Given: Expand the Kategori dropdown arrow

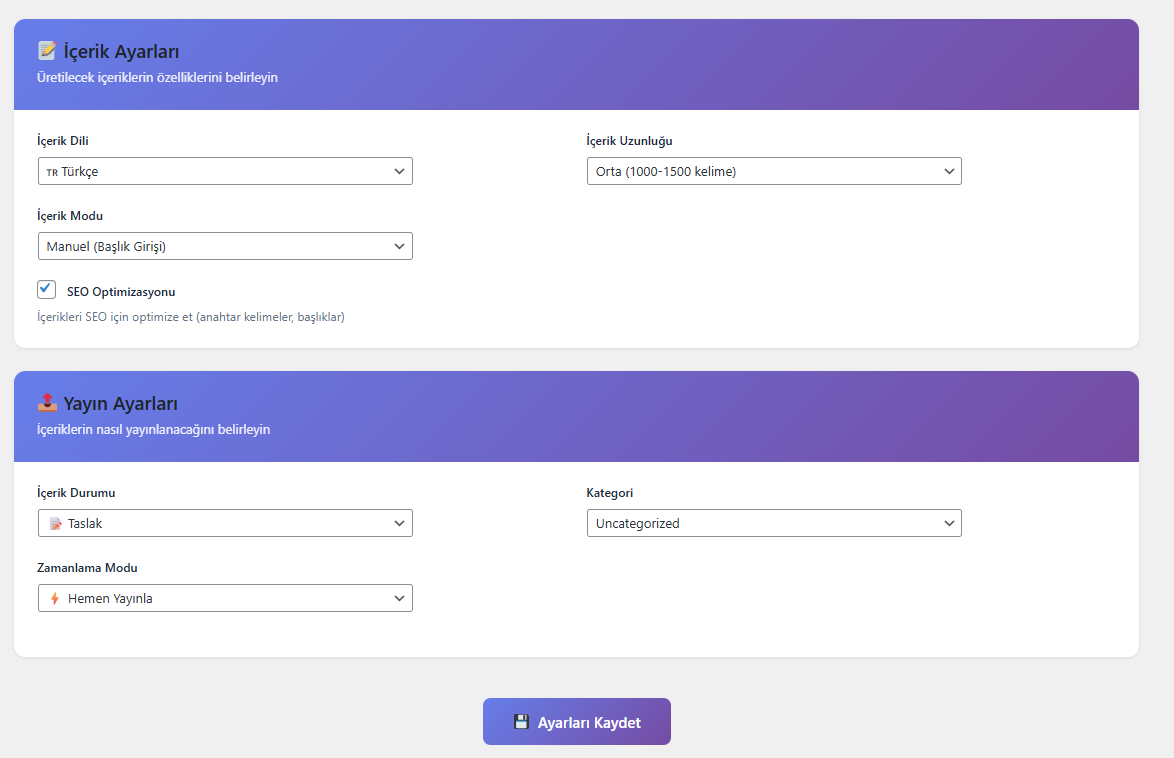Looking at the screenshot, I should pyautogui.click(x=949, y=523).
